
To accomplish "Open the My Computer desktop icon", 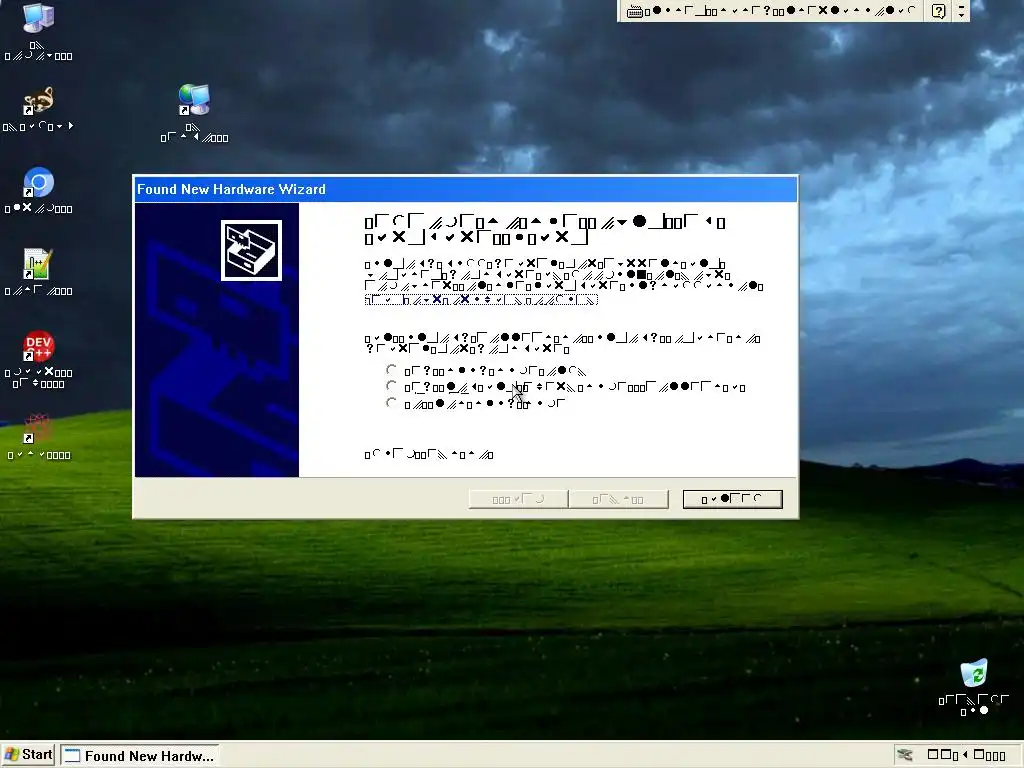I will [x=38, y=18].
